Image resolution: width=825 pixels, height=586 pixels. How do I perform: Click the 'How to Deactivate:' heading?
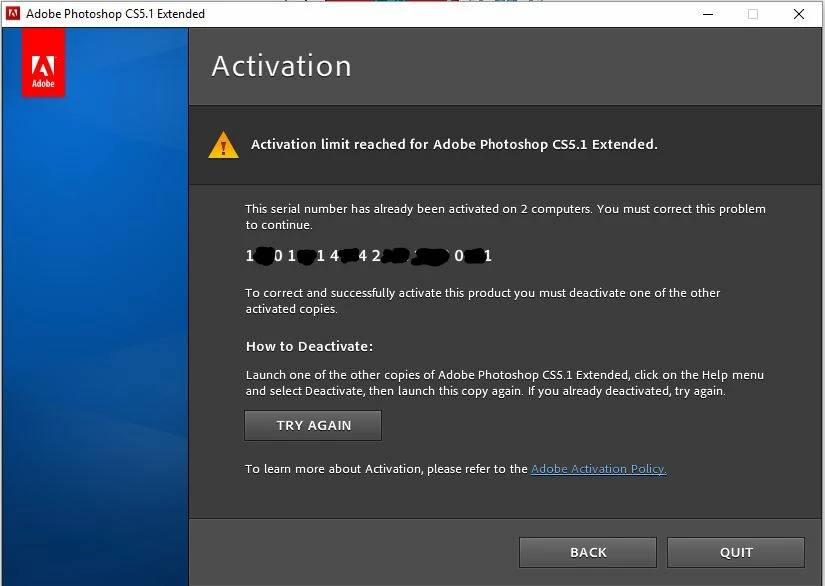tap(309, 346)
